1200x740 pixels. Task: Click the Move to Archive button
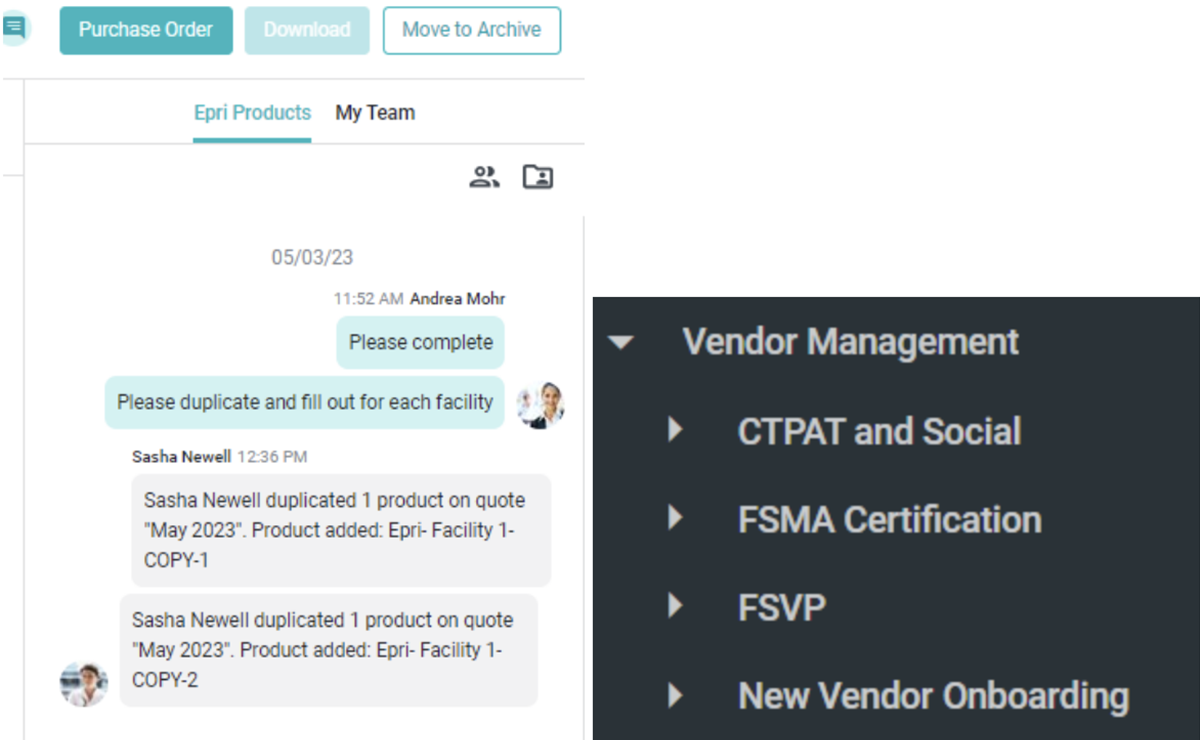coord(471,30)
